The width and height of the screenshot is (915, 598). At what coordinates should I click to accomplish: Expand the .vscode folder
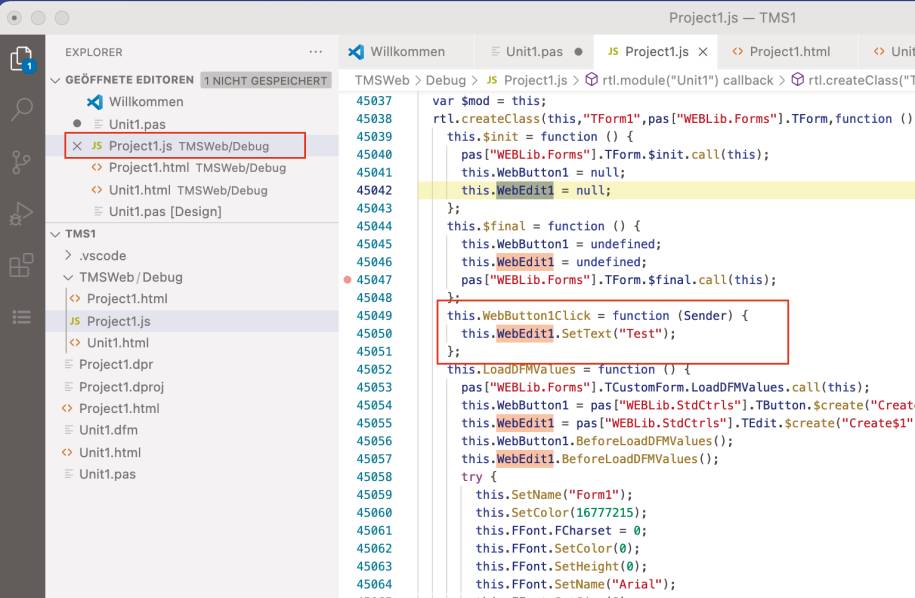pyautogui.click(x=69, y=256)
